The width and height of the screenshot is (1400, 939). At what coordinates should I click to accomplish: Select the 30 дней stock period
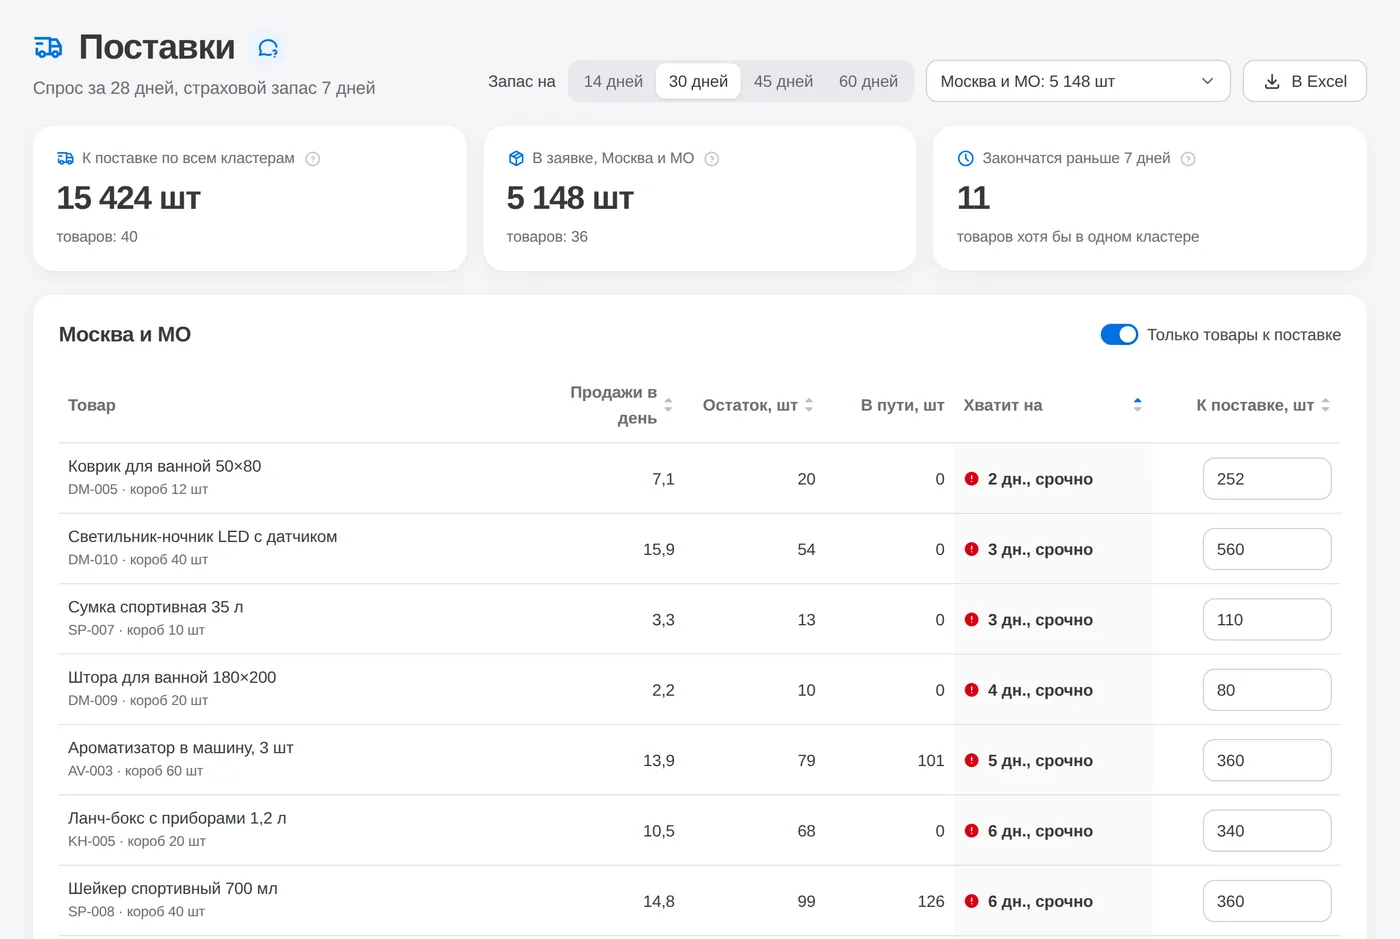[698, 81]
